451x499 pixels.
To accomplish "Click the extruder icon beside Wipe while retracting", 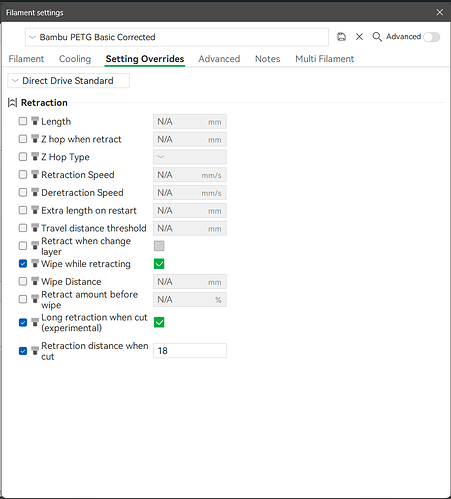I will pos(35,263).
